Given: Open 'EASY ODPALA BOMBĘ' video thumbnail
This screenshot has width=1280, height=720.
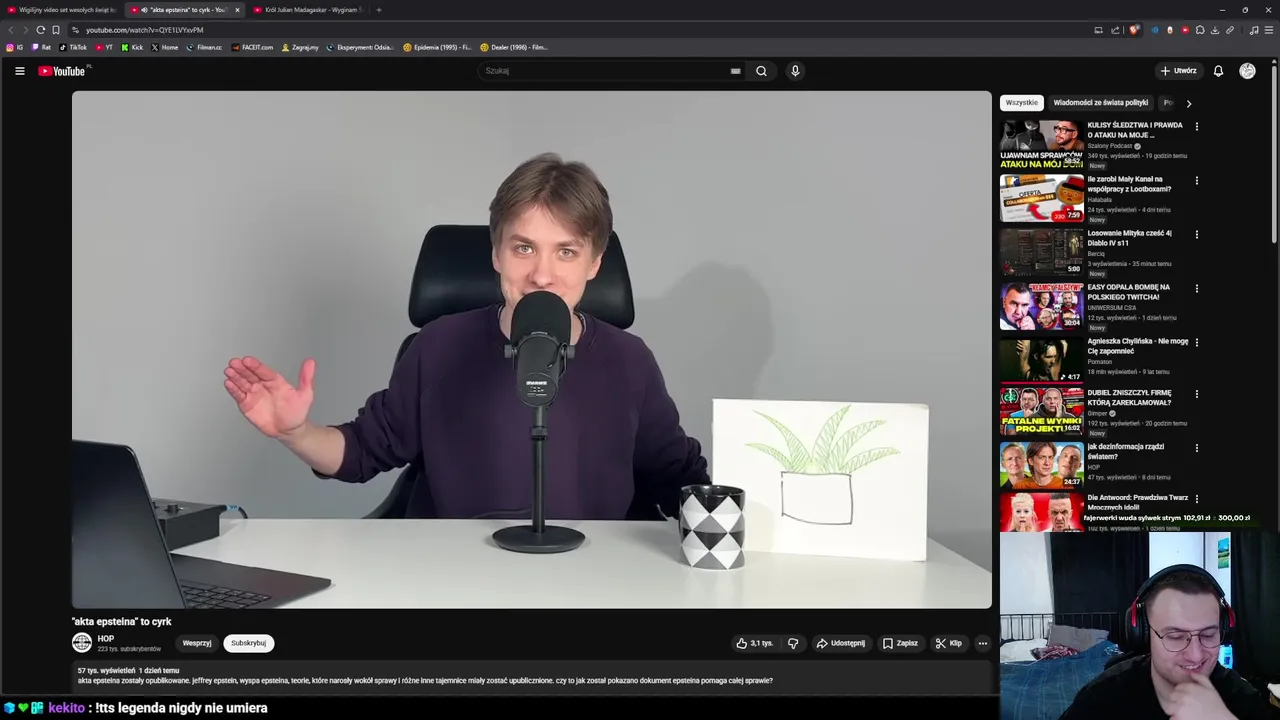Looking at the screenshot, I should click(1042, 306).
